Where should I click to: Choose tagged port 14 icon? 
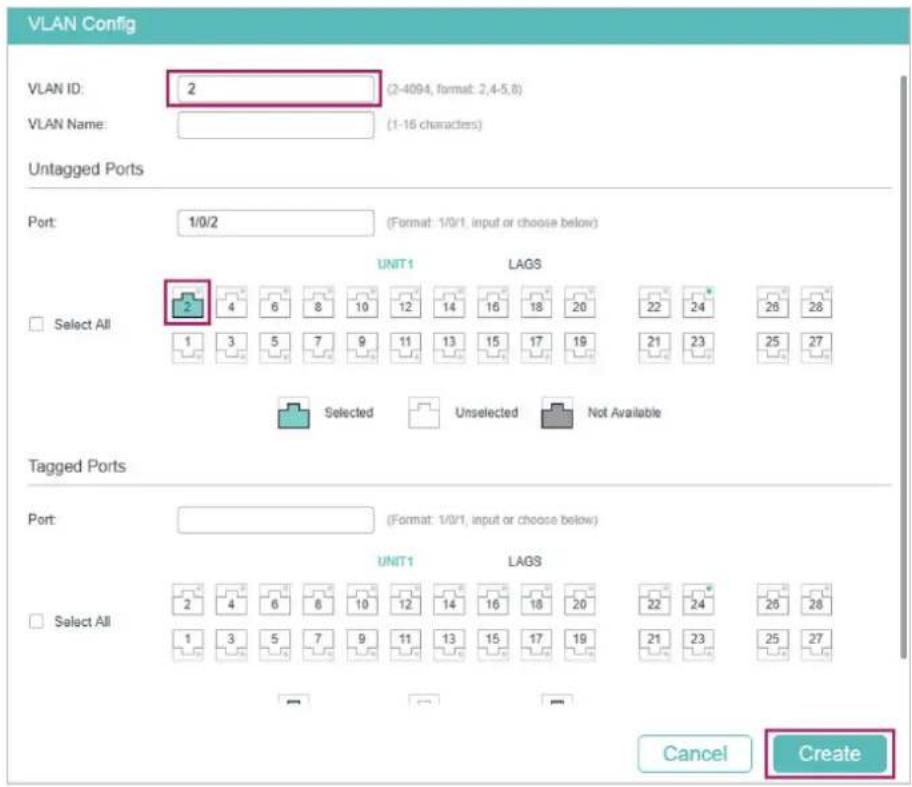[449, 600]
